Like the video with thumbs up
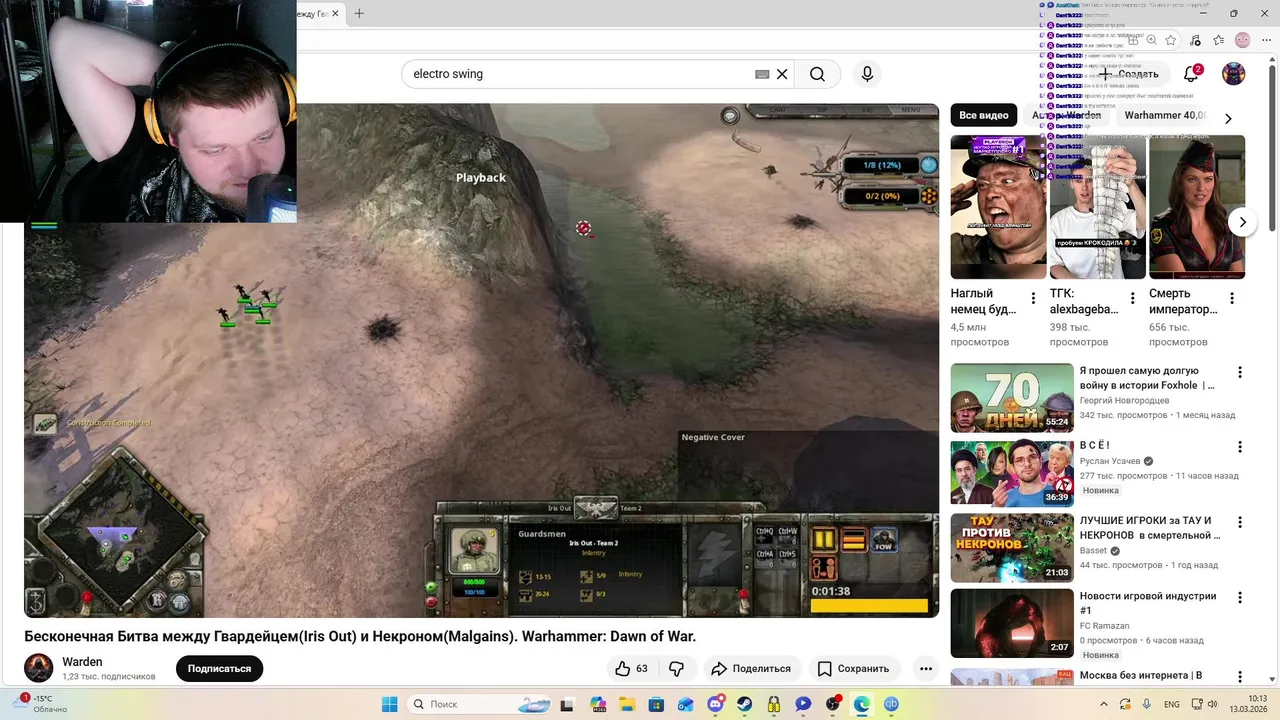Image resolution: width=1280 pixels, height=720 pixels. coord(632,668)
